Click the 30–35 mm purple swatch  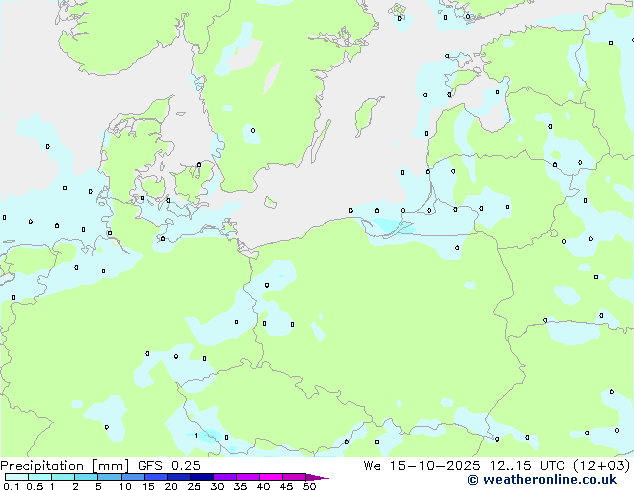225,477
